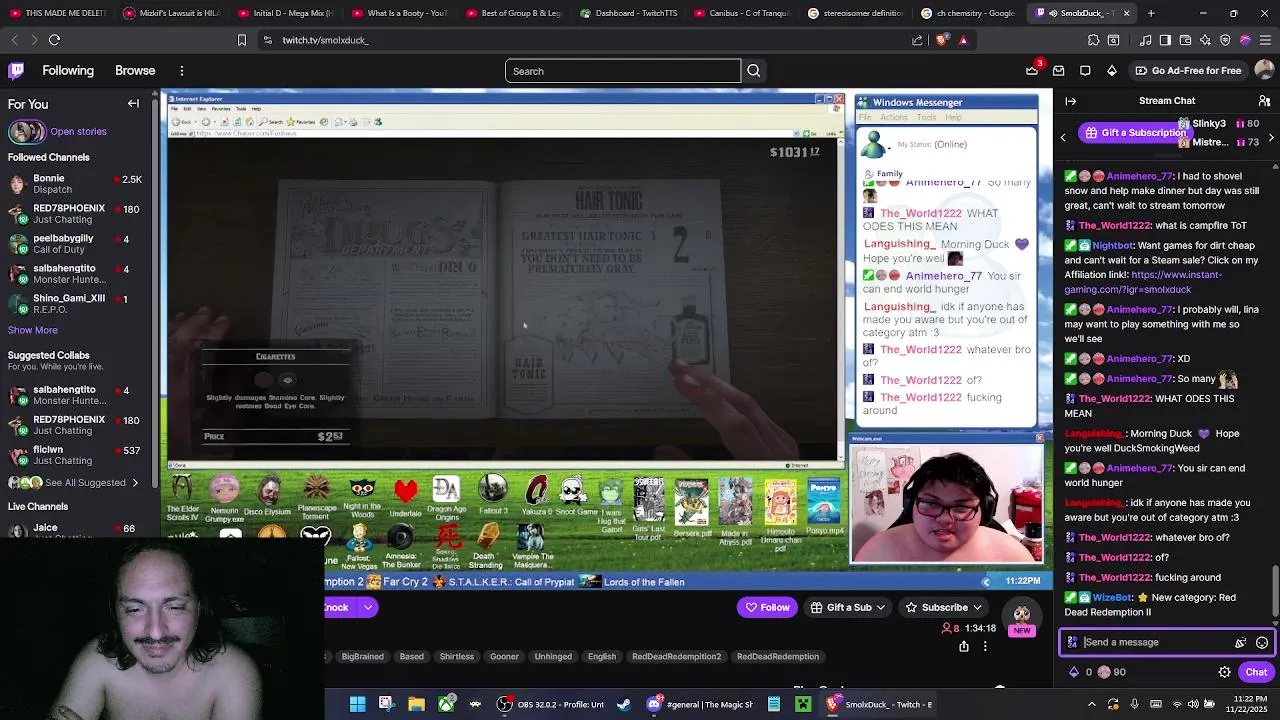Open the user avatar menu
This screenshot has height=720, width=1280.
click(x=1264, y=71)
